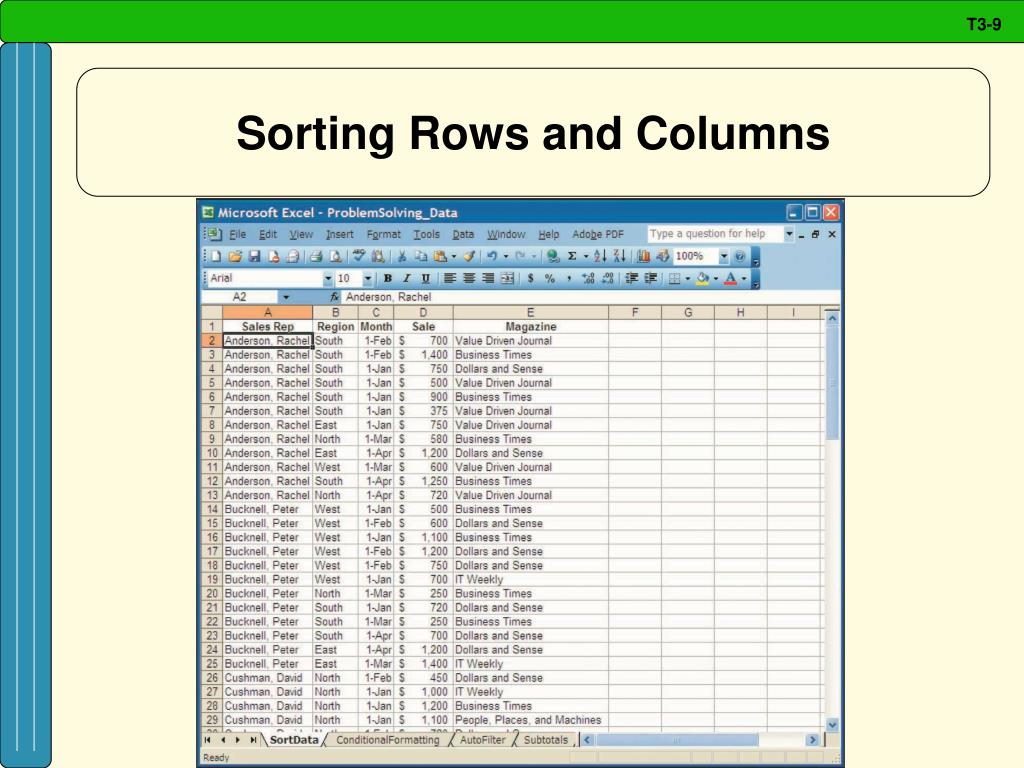This screenshot has width=1024, height=768.
Task: Click the horizontal scrollbar thumb
Action: click(677, 740)
